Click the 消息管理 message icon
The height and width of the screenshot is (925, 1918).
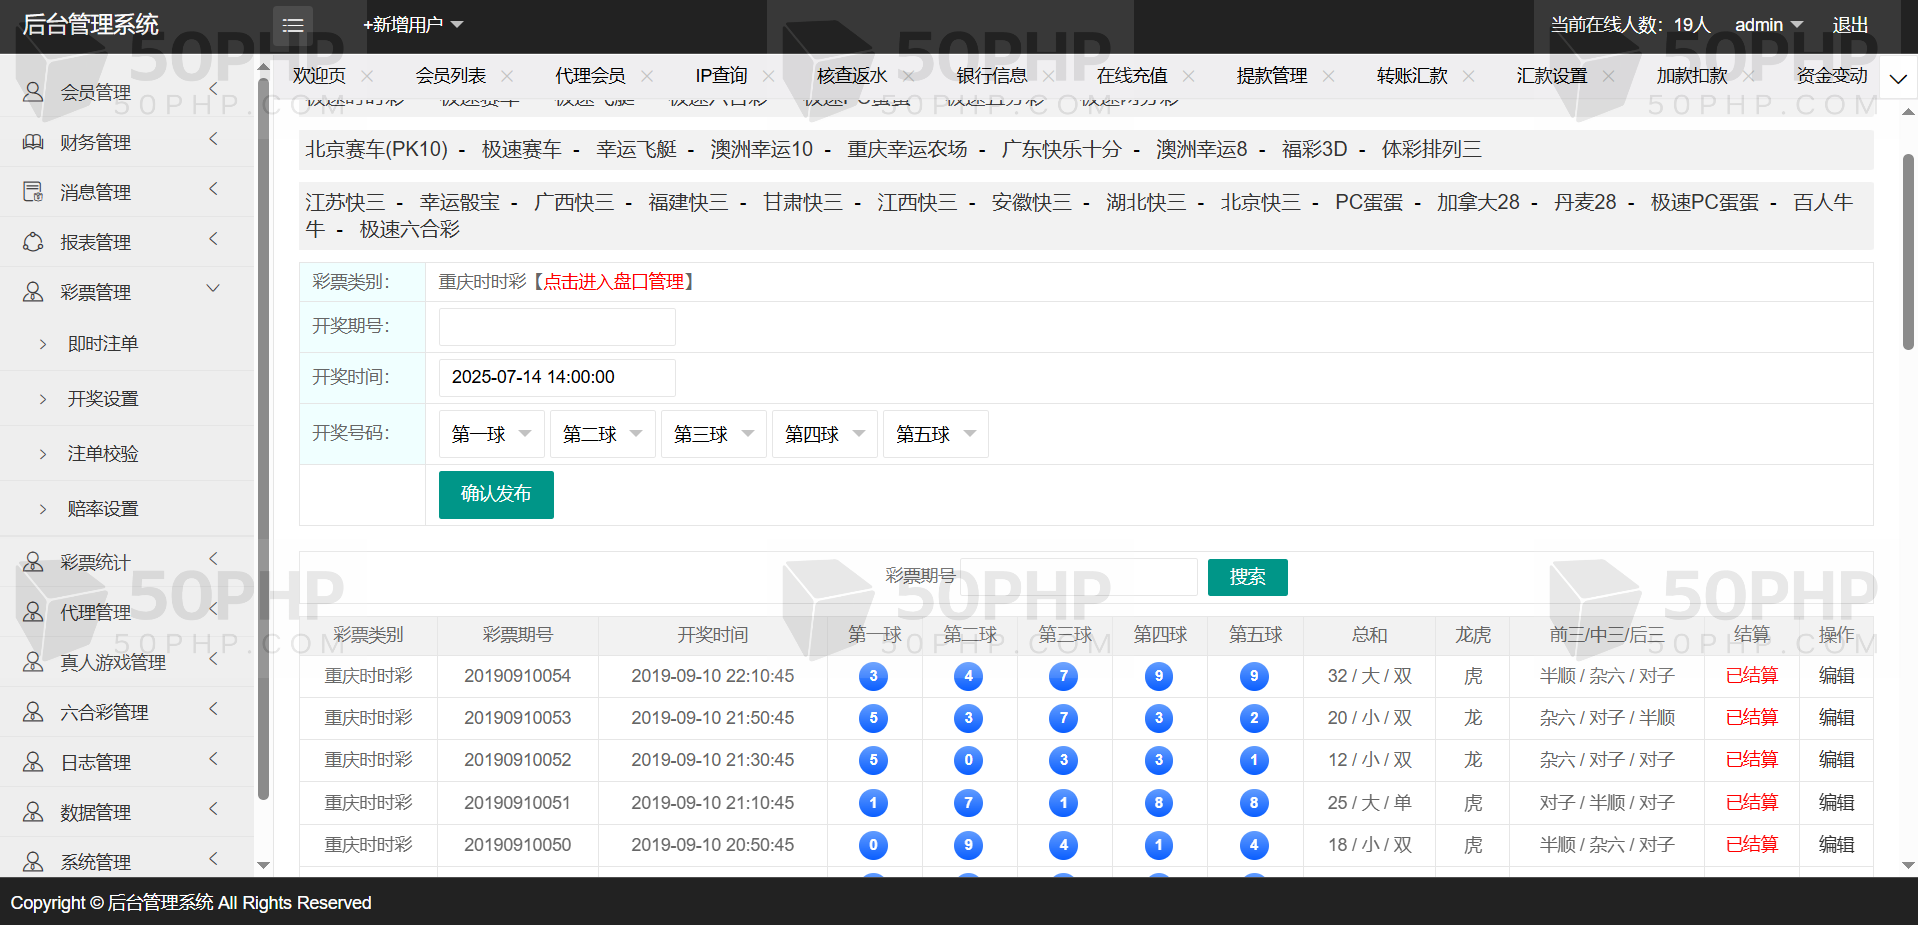click(x=33, y=192)
